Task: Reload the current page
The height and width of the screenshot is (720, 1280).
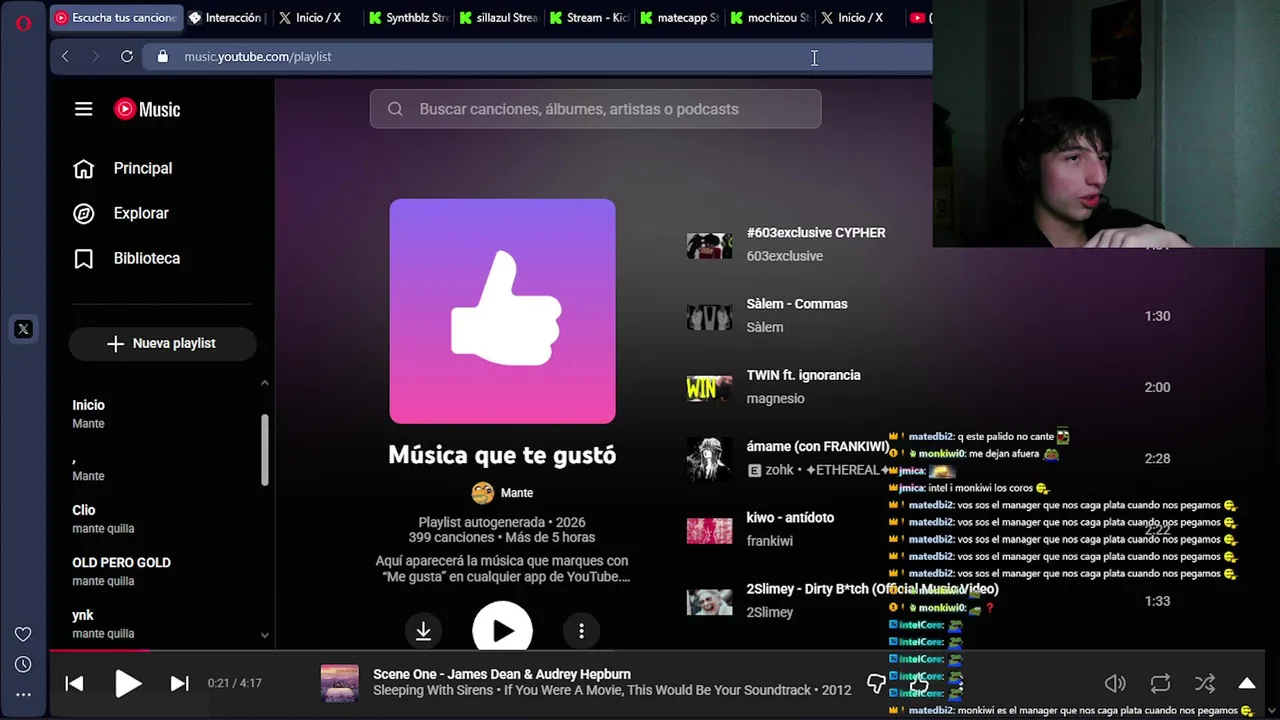Action: tap(127, 56)
